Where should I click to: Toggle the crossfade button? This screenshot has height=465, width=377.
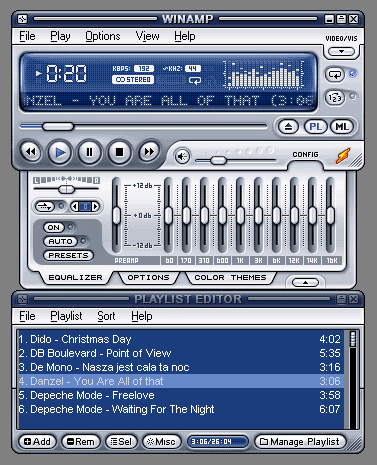tap(45, 206)
